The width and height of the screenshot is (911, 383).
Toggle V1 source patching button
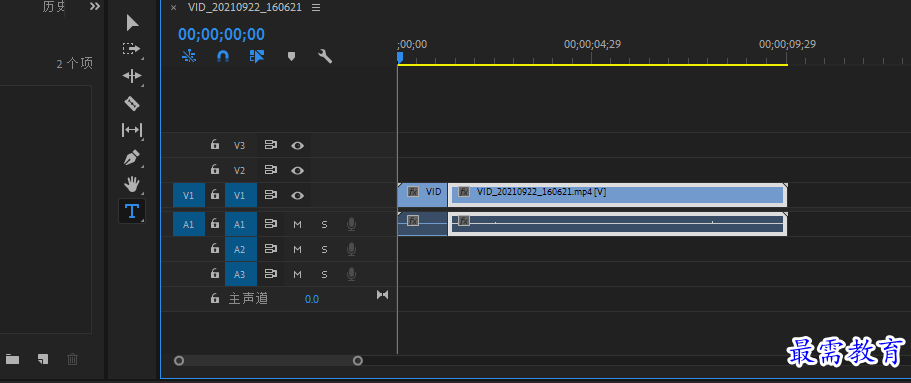(x=189, y=195)
